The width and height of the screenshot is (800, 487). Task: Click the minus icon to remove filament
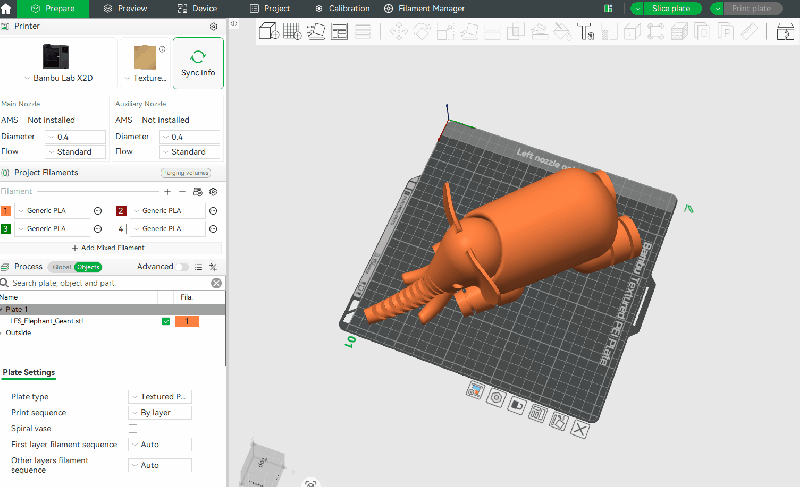[182, 192]
